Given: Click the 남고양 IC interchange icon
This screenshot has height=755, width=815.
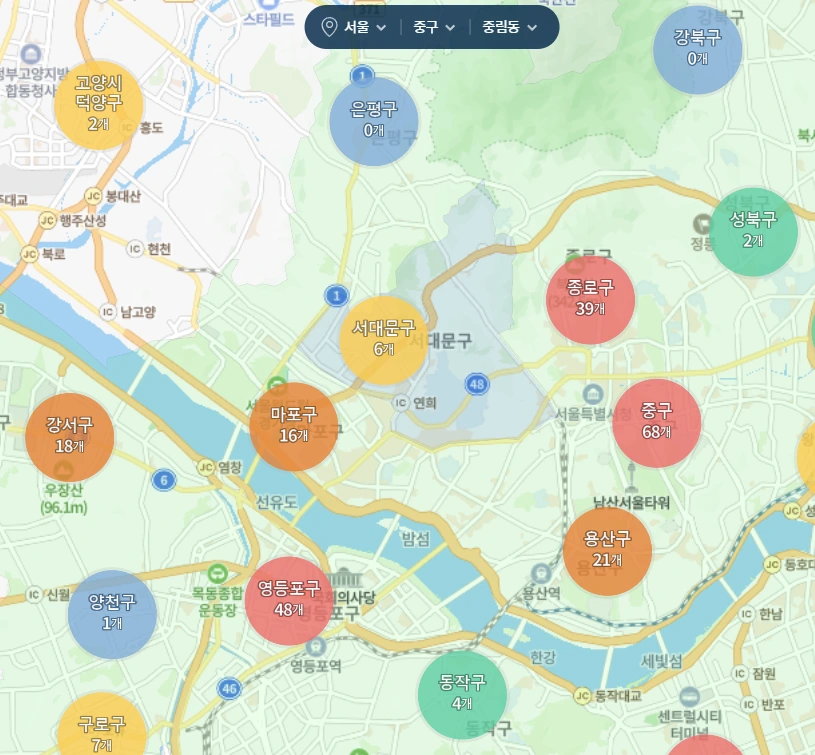Looking at the screenshot, I should (108, 312).
